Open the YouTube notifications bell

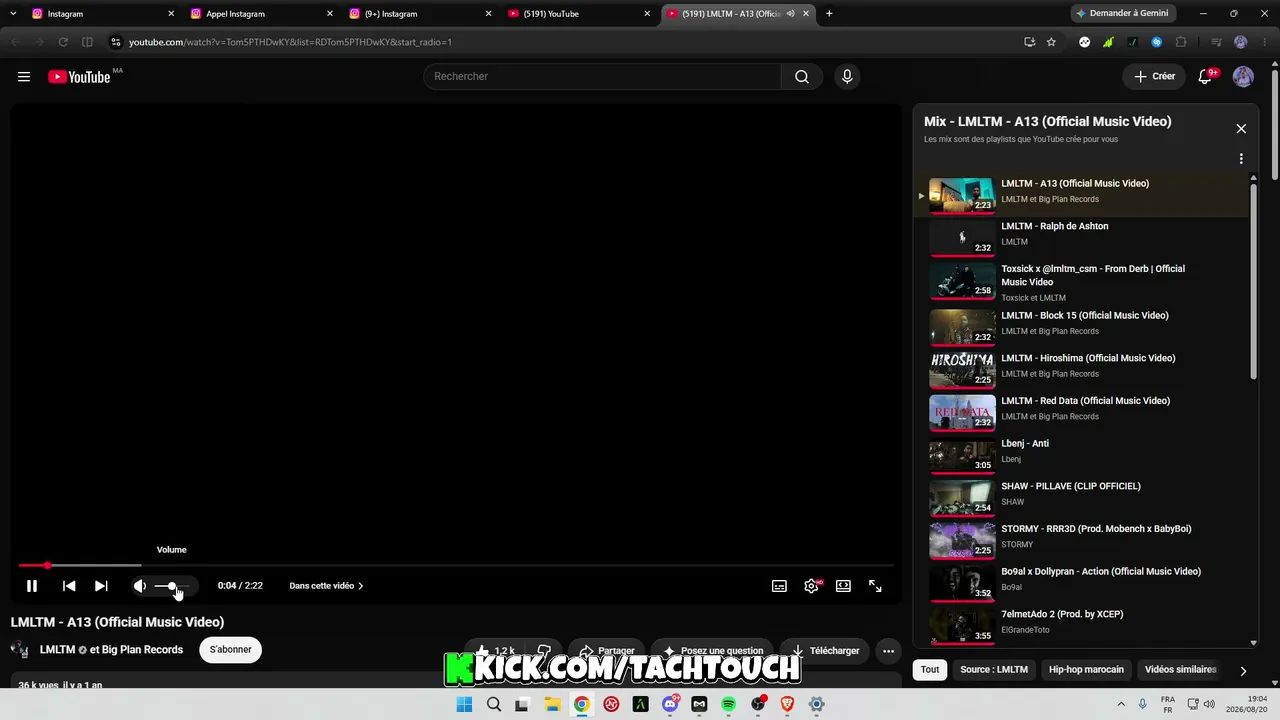click(1205, 77)
